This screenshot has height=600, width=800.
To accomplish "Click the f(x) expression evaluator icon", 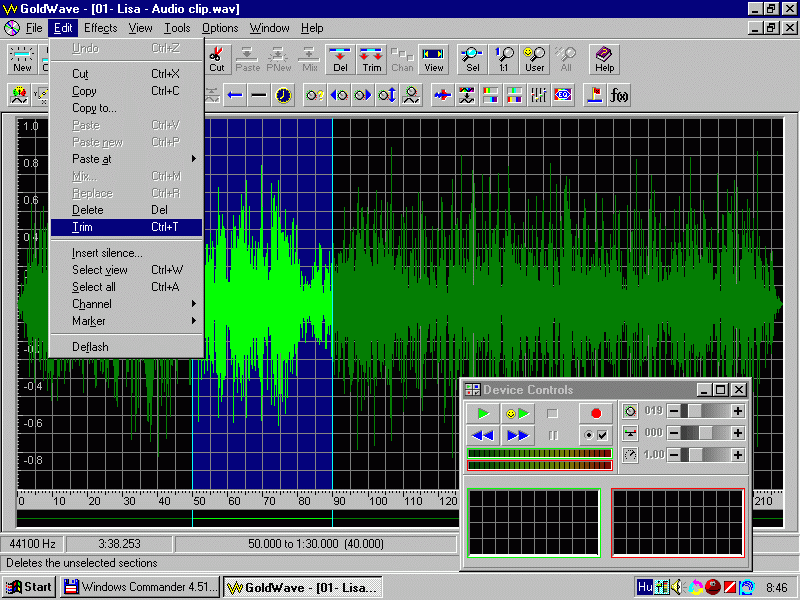I will tap(619, 95).
